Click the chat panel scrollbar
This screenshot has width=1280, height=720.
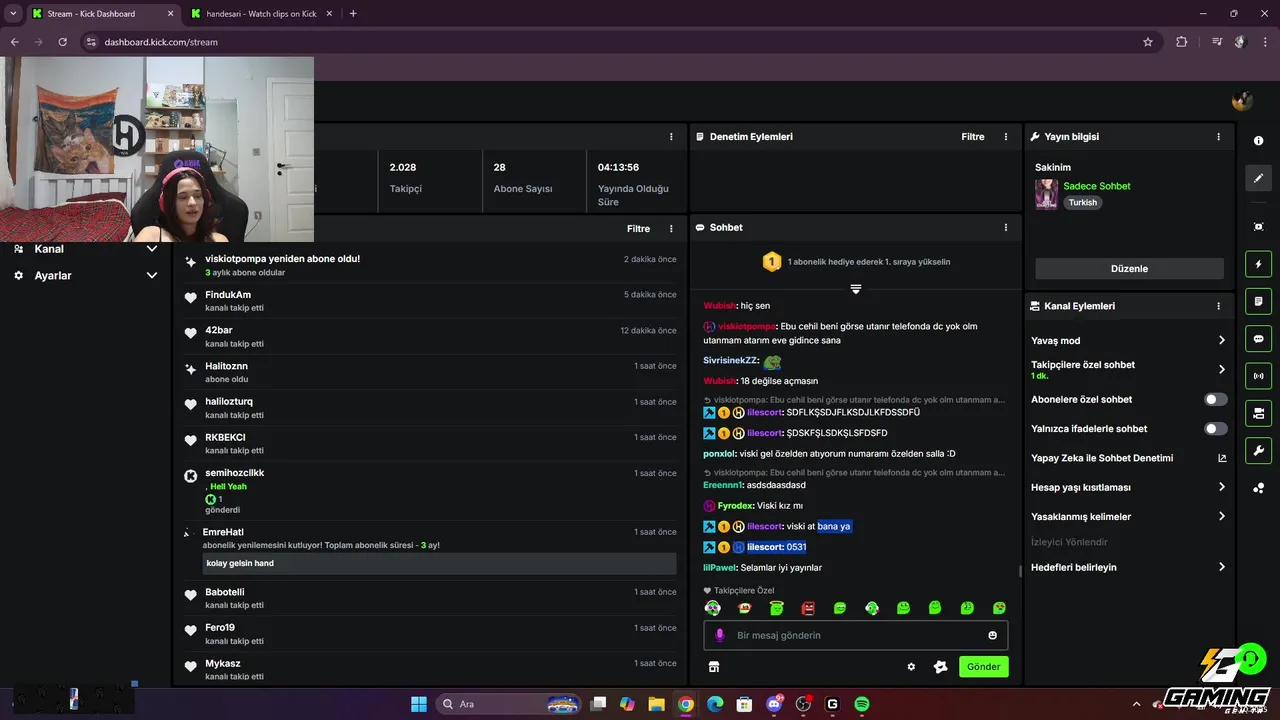pos(1019,571)
